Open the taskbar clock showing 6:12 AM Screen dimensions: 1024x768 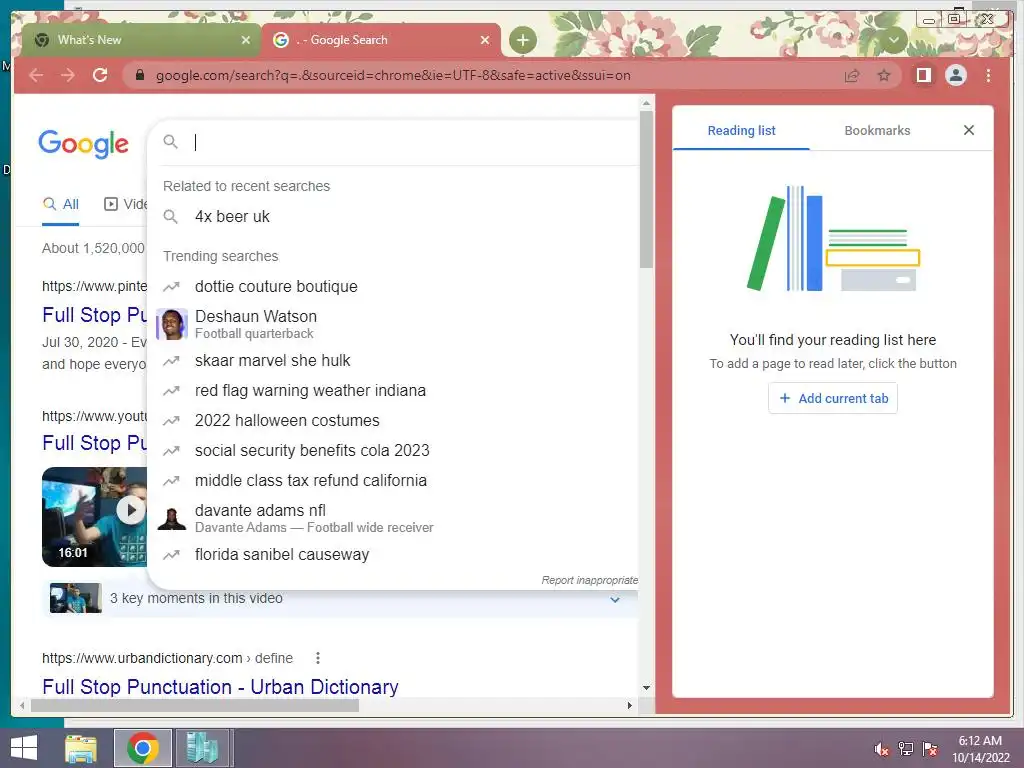980,749
